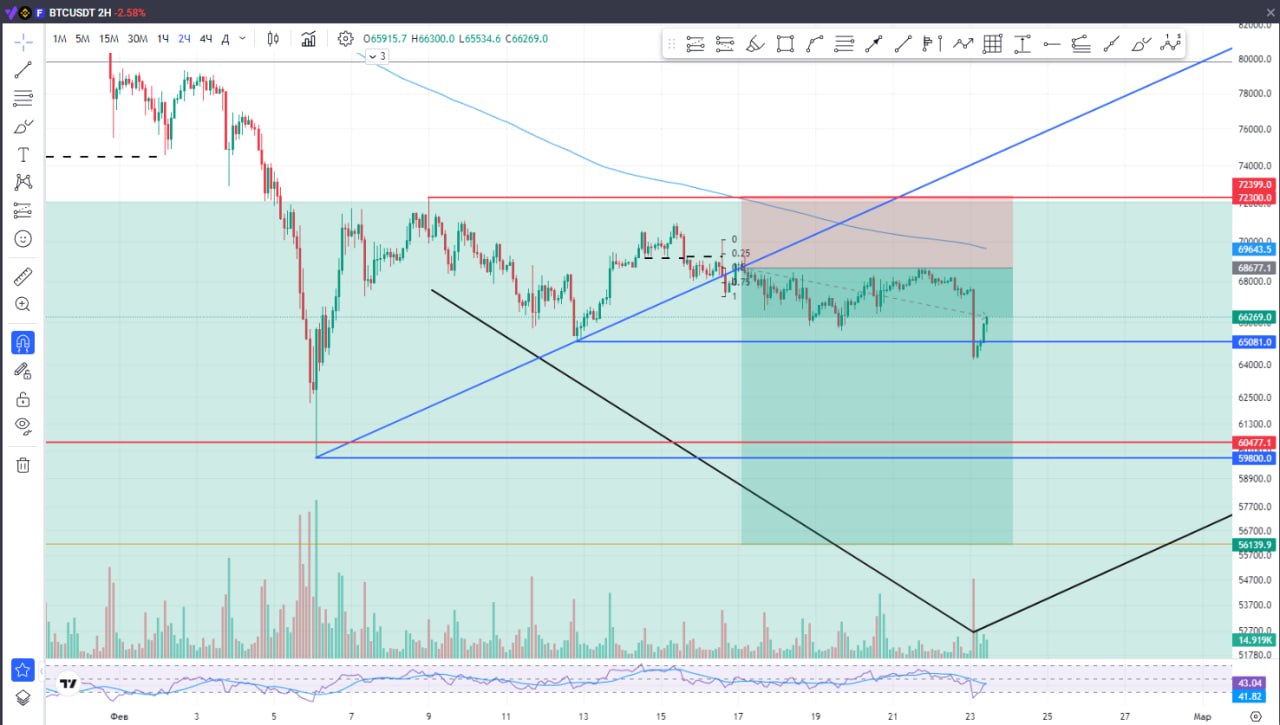This screenshot has height=725, width=1280.
Task: Toggle magnet snapping mode
Action: coord(23,343)
